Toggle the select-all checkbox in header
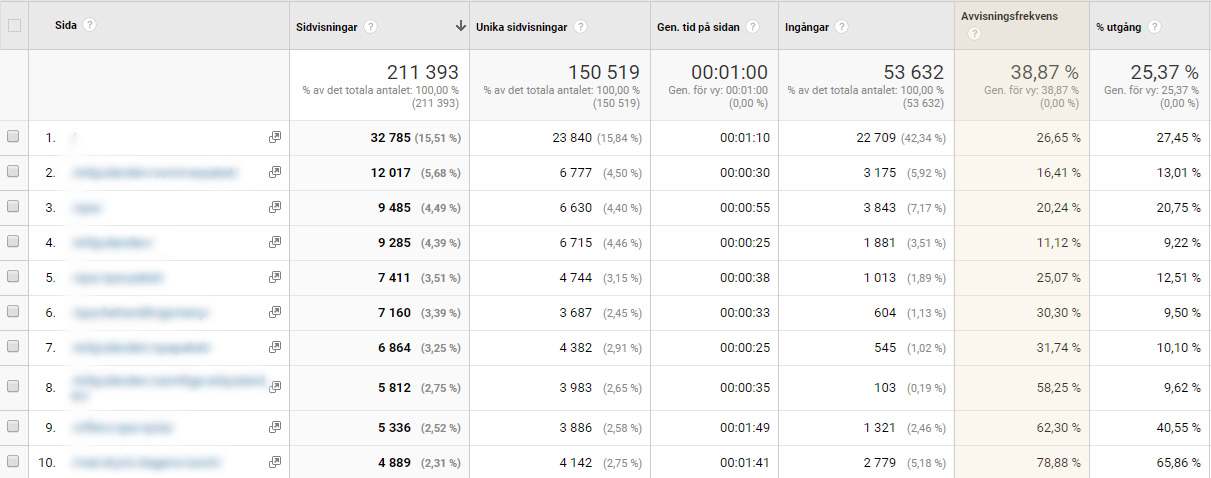Image resolution: width=1211 pixels, height=478 pixels. pos(14,26)
